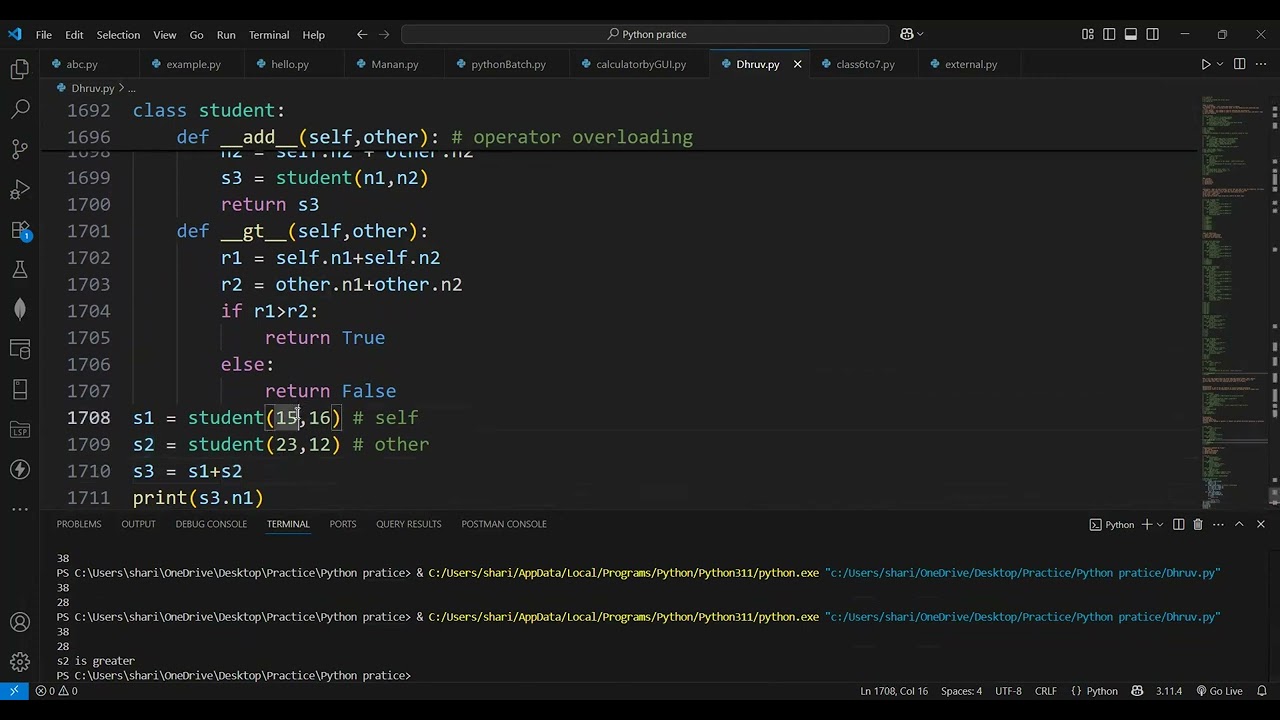Viewport: 1280px width, 720px height.
Task: Open the Copilot dropdown arrow
Action: click(x=920, y=34)
